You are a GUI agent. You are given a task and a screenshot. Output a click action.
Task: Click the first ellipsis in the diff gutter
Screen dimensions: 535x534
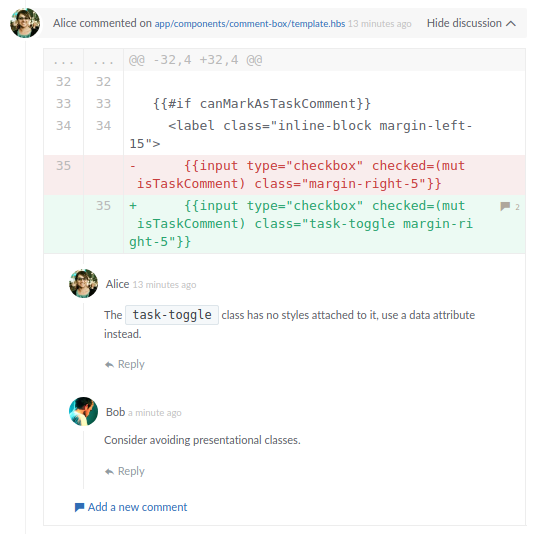(x=63, y=61)
